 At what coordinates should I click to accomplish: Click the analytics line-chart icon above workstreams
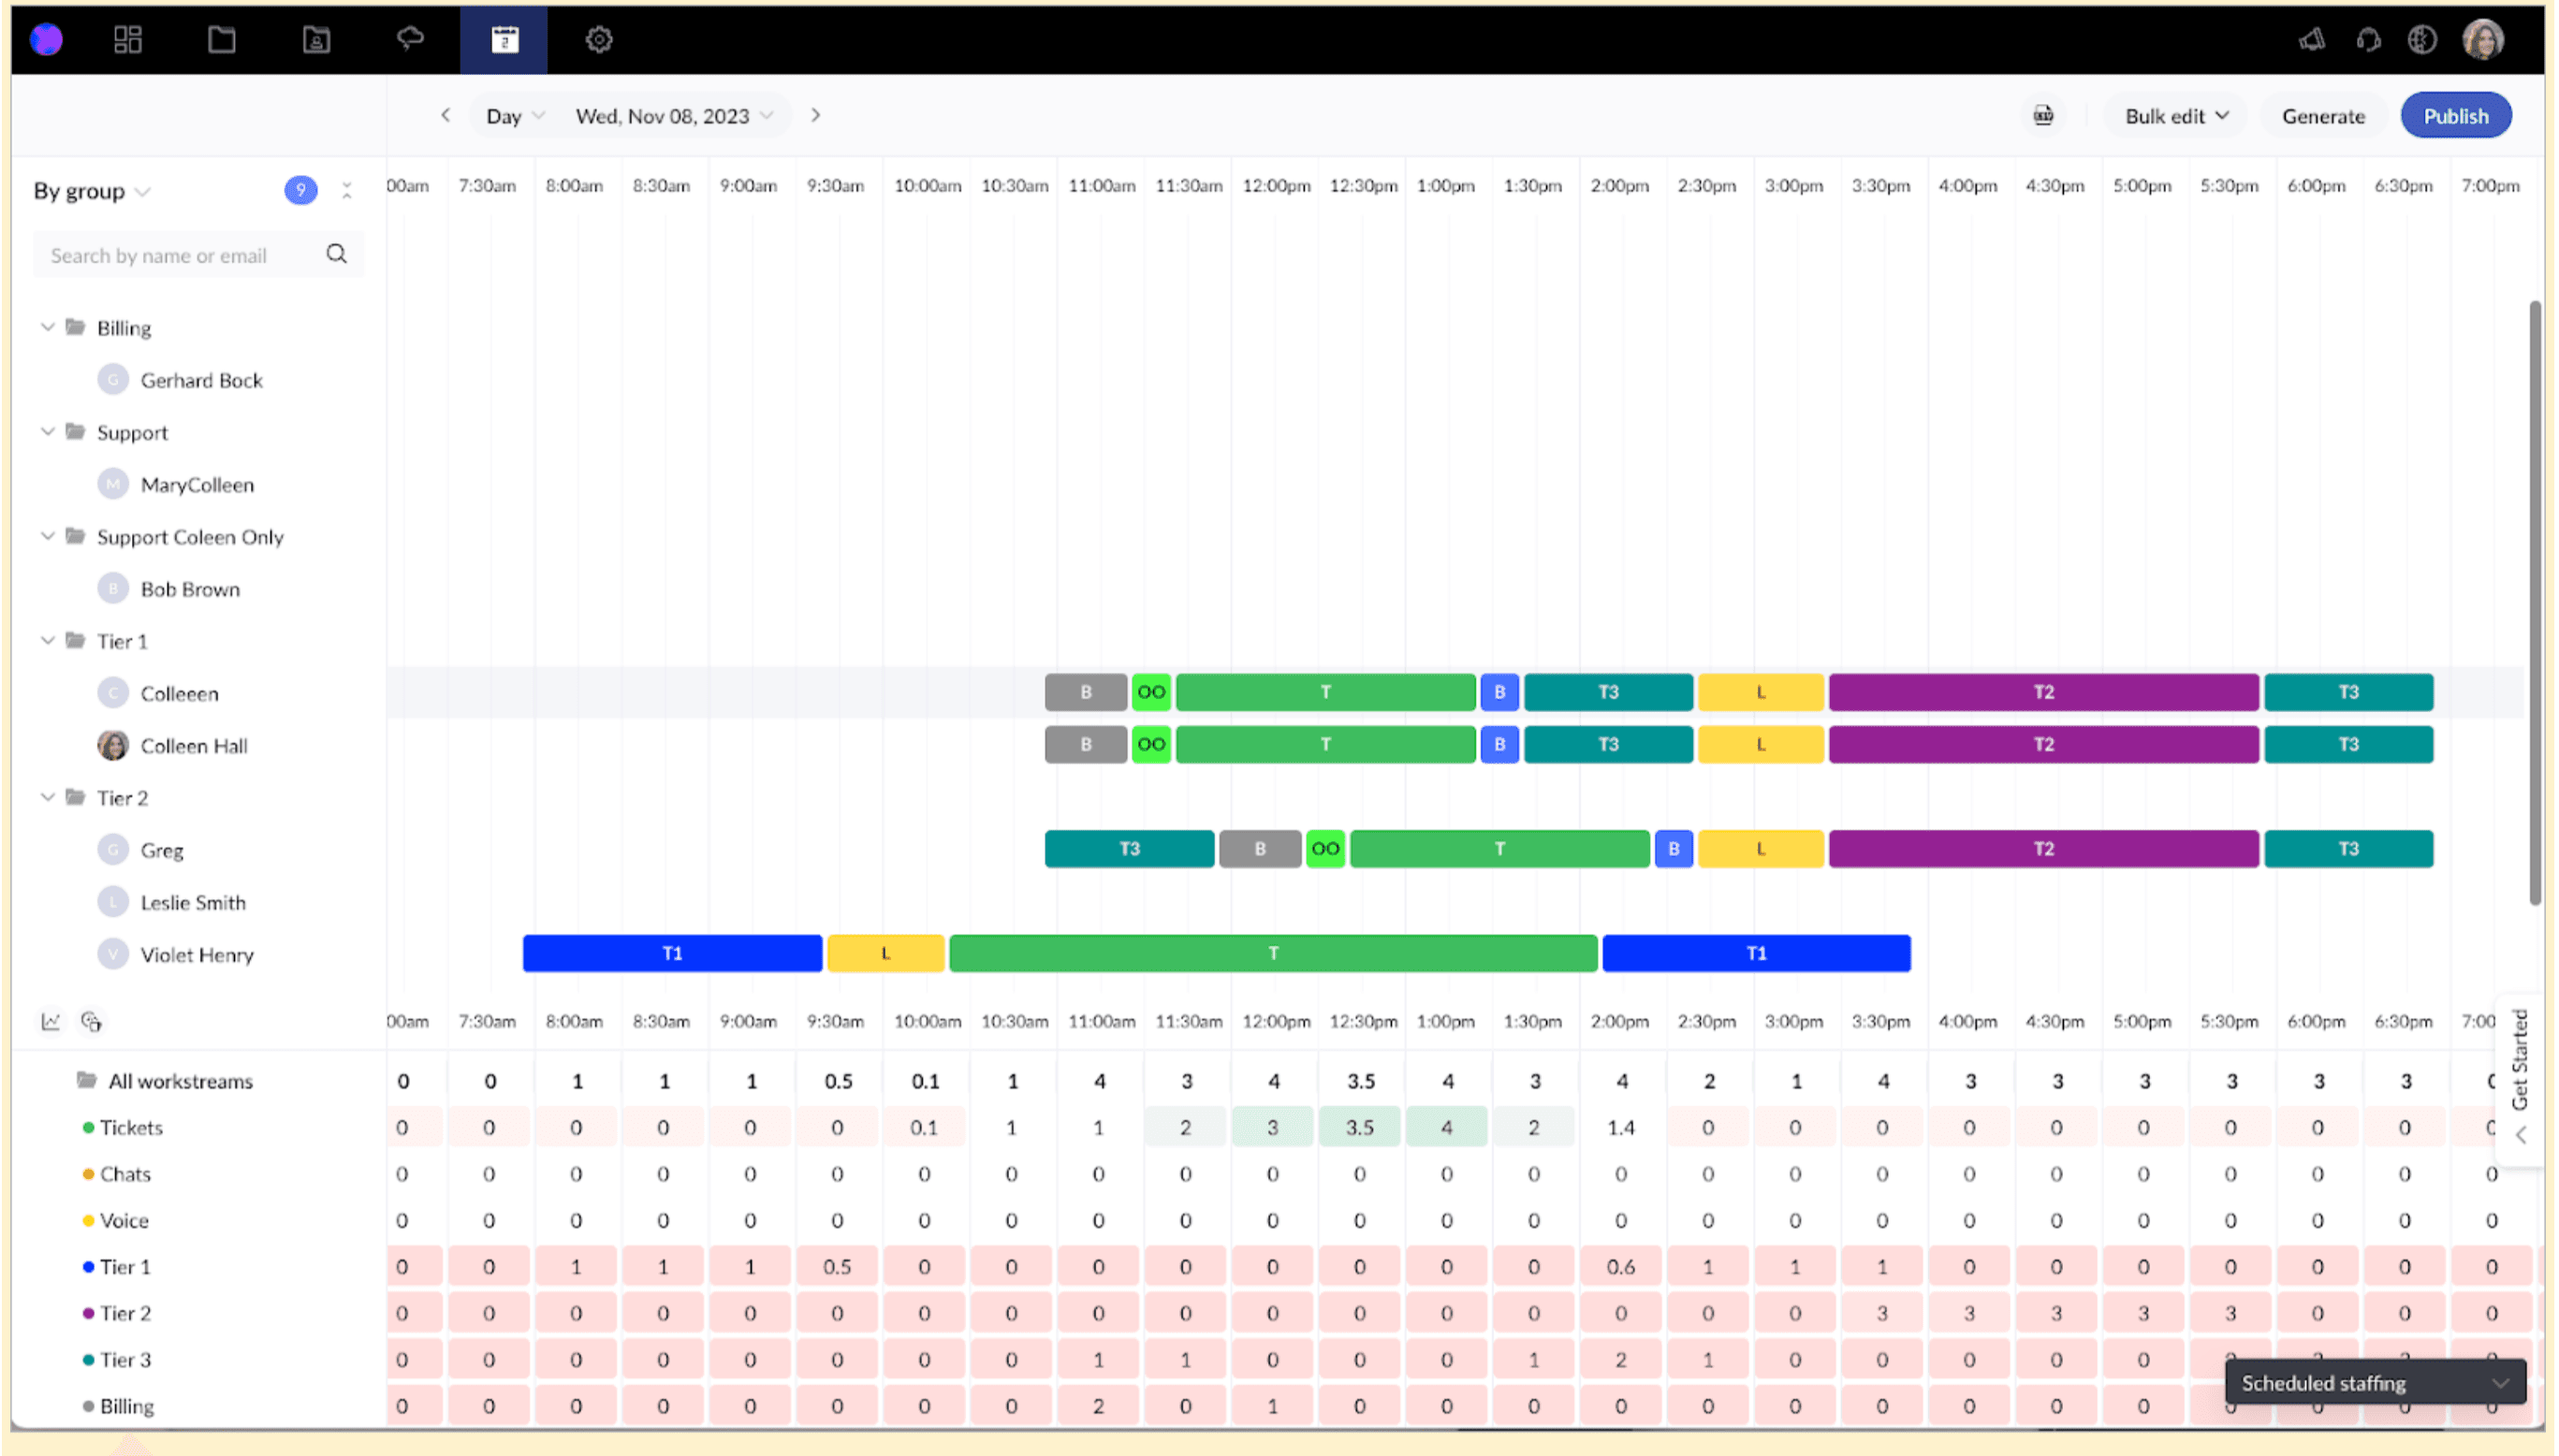point(48,1020)
